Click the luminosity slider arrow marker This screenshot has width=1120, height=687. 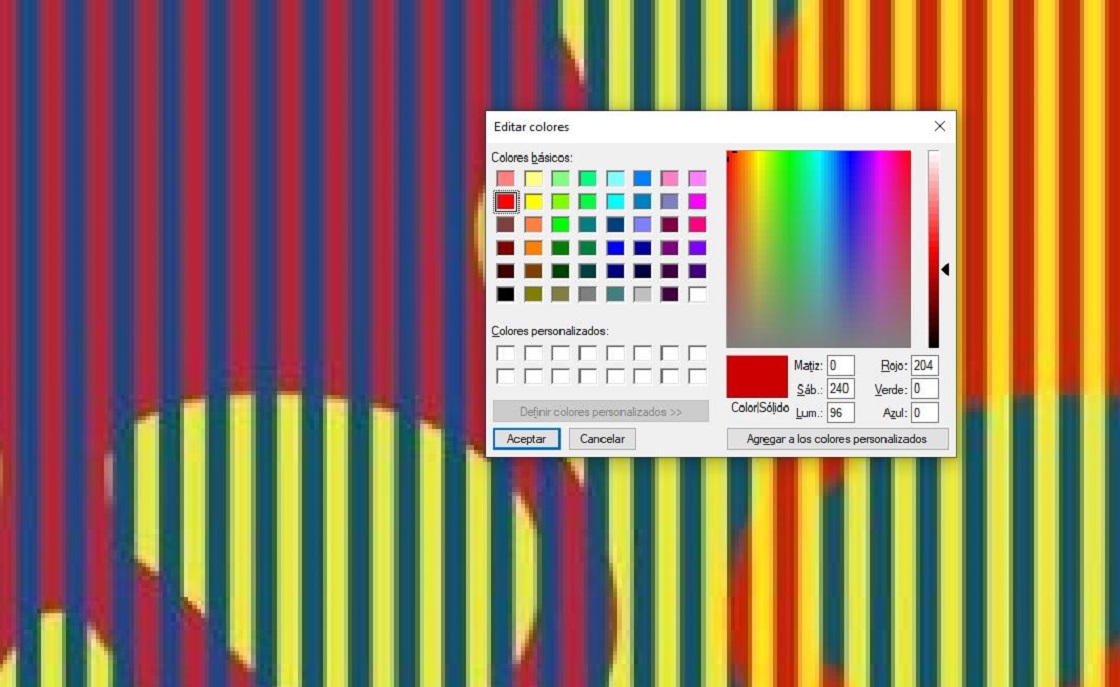pos(945,269)
